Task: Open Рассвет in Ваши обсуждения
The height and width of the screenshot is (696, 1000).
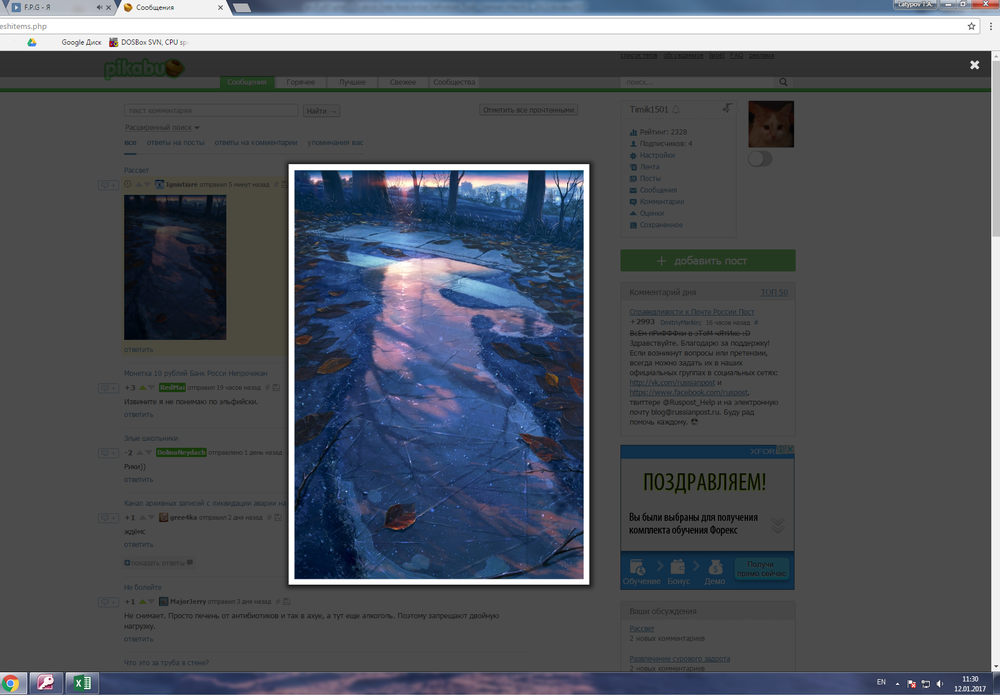Action: point(642,628)
